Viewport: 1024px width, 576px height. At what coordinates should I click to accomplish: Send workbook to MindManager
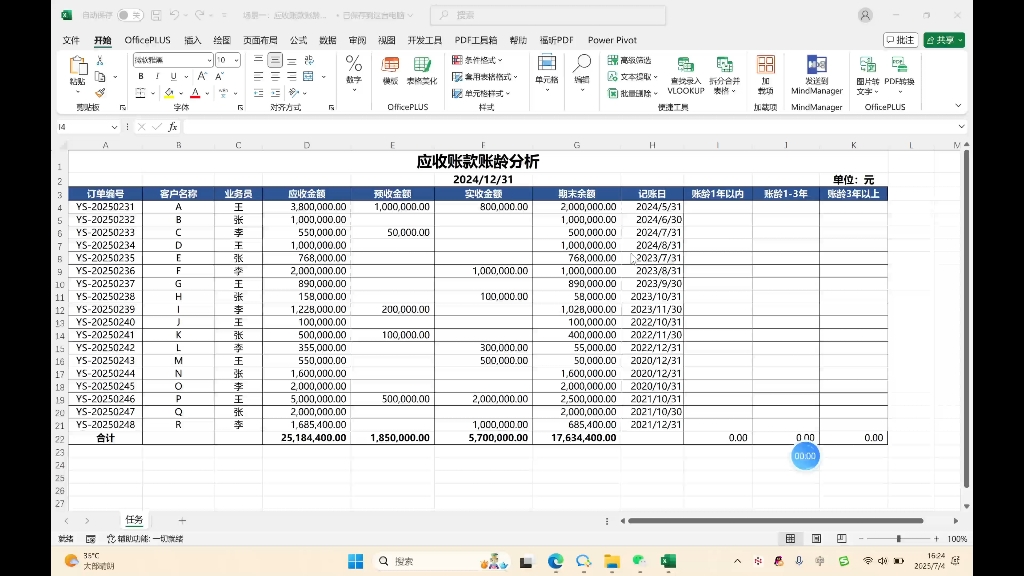tap(816, 76)
